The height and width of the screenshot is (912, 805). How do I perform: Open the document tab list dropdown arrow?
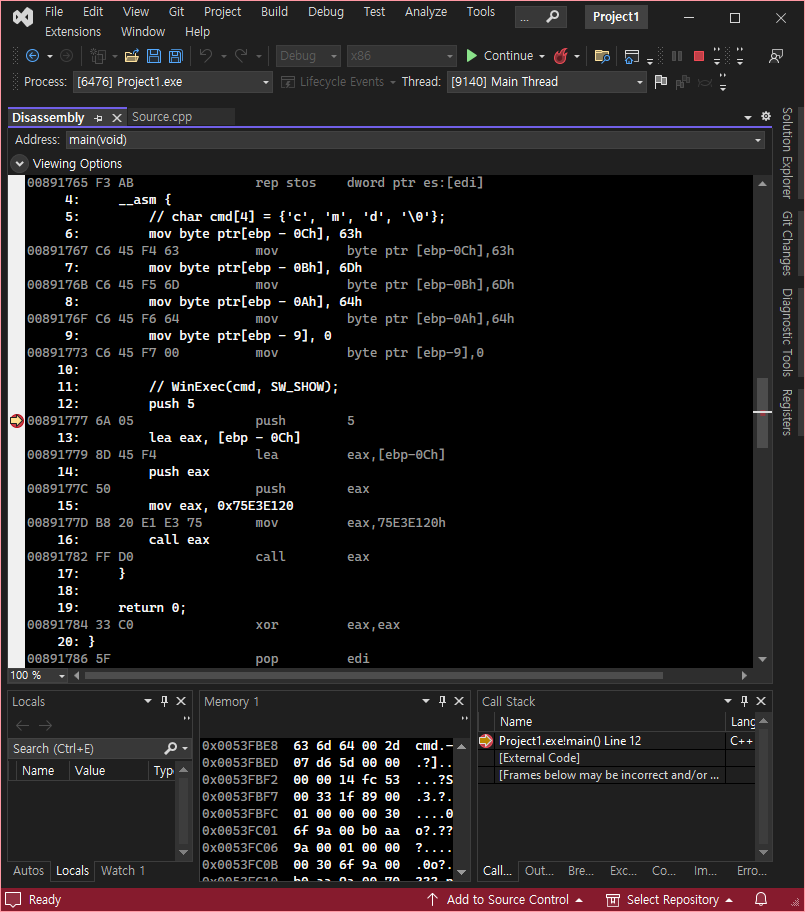click(x=748, y=117)
